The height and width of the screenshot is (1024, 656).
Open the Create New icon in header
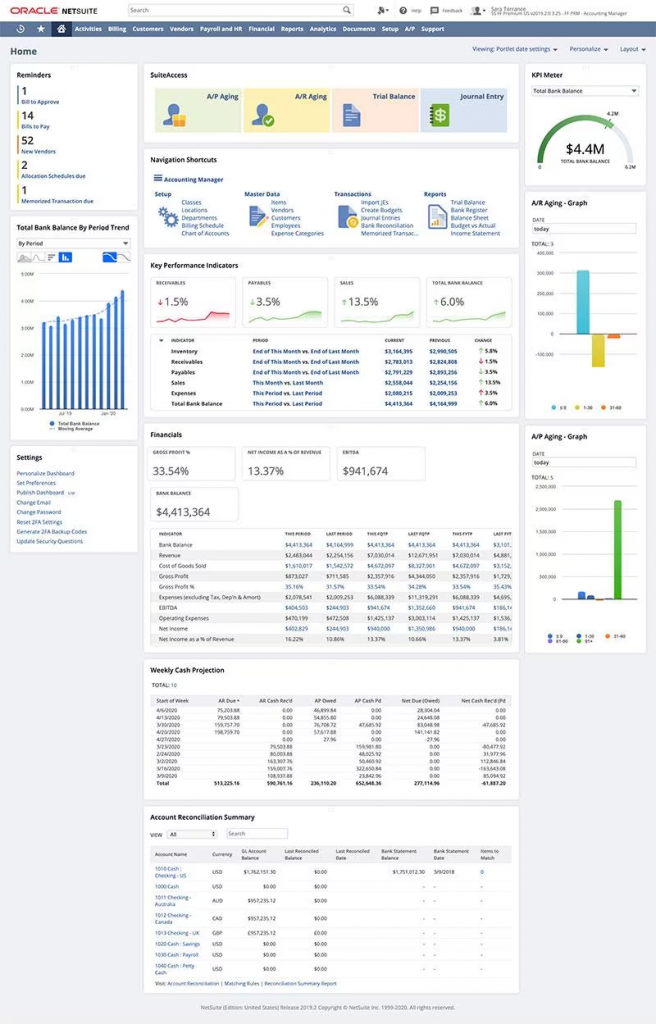[382, 10]
